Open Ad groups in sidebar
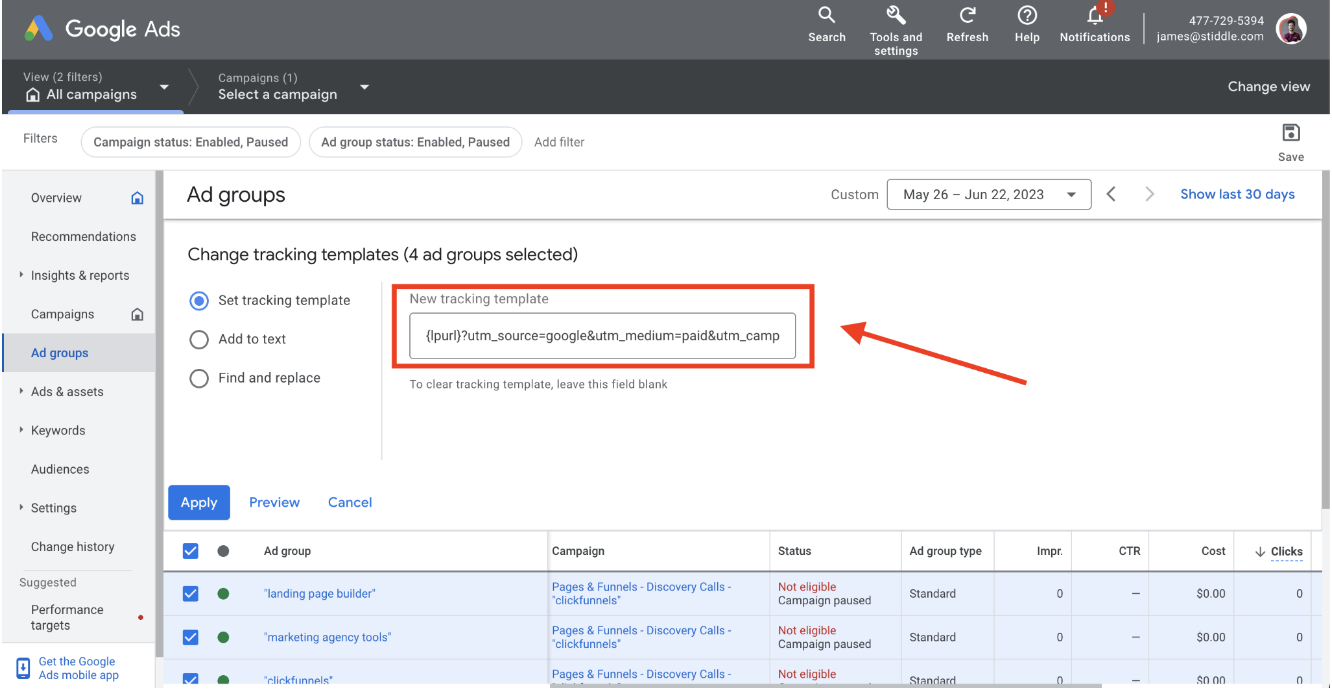The image size is (1332, 690). click(x=59, y=353)
